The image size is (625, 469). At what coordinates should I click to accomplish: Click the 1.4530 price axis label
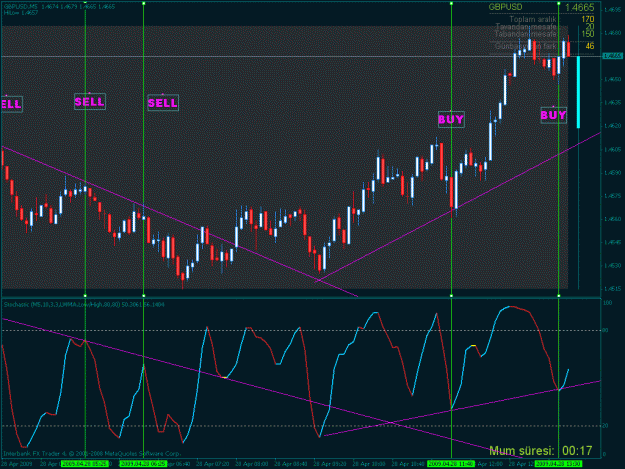(x=612, y=265)
